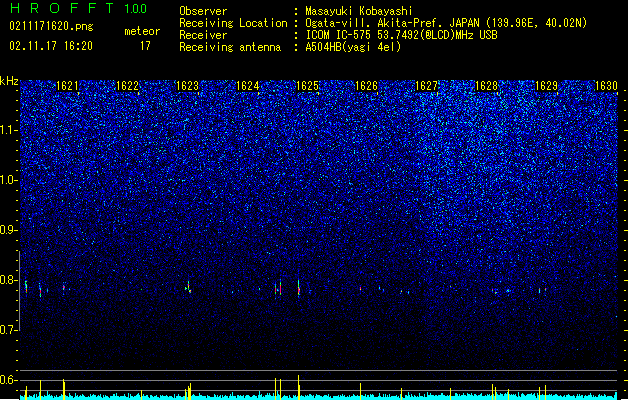Click the 0.6 kHz axis label

pos(9,380)
